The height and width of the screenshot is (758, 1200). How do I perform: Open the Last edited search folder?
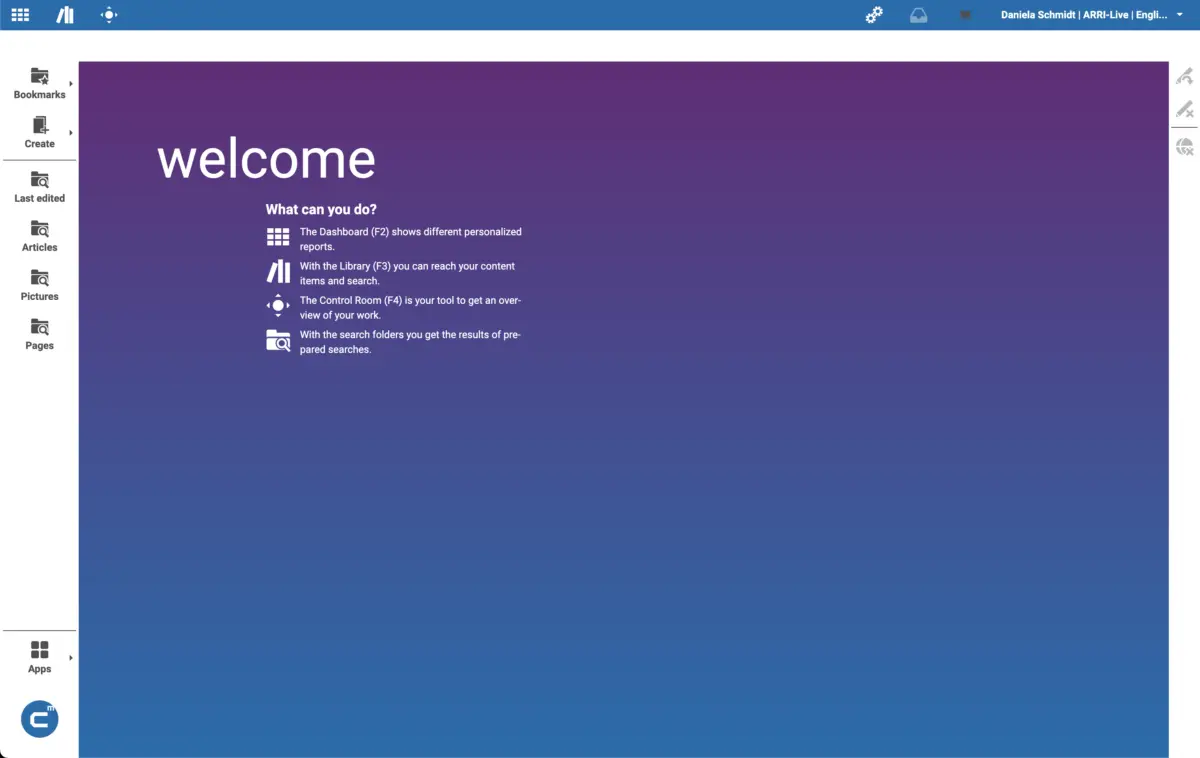click(39, 187)
